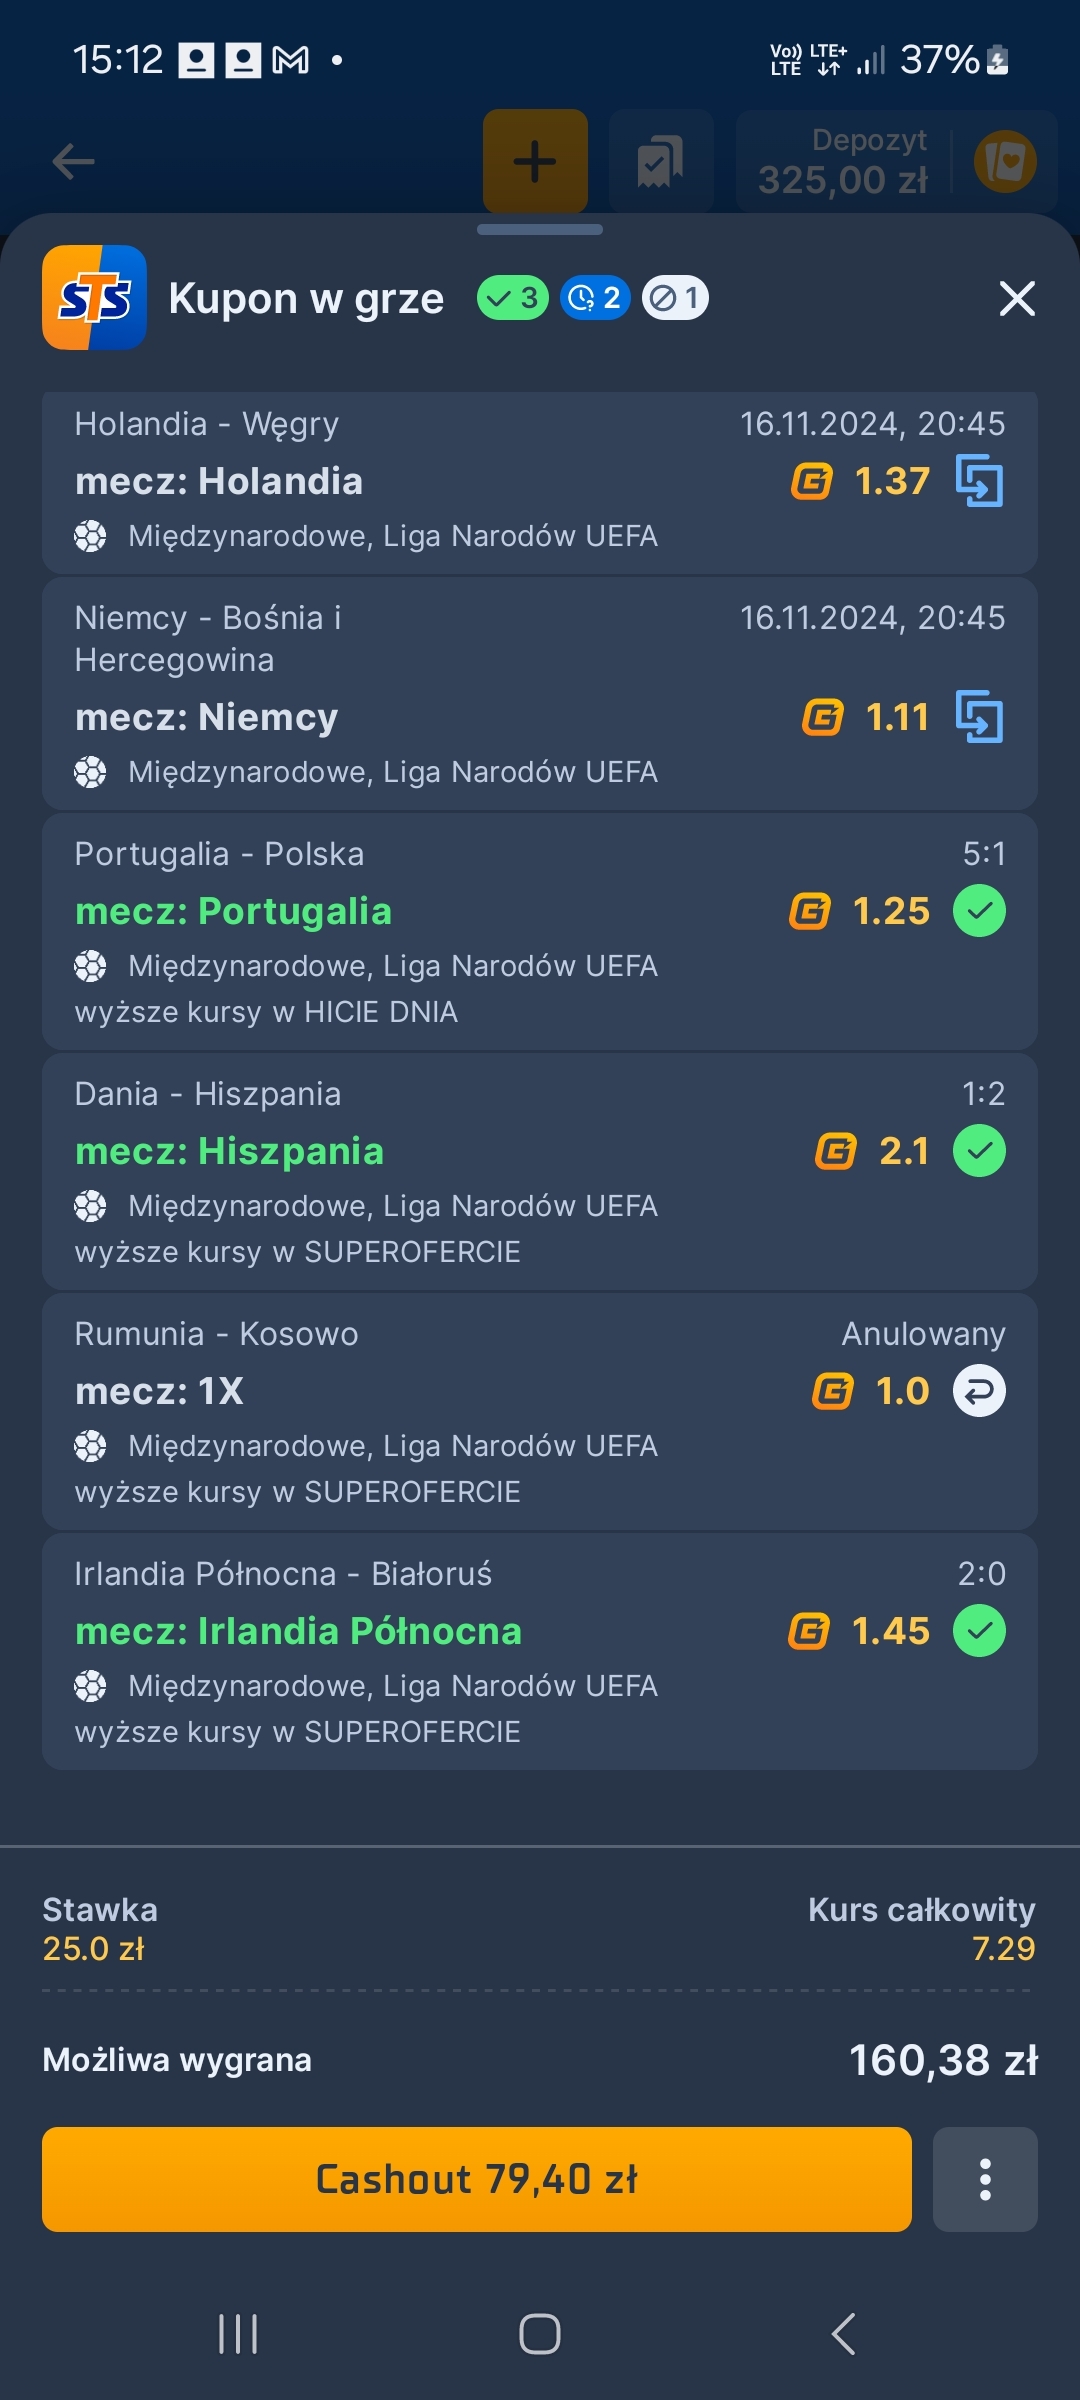Tap green checkmark on Irlandia Północna bet
This screenshot has height=2400, width=1080.
point(979,1631)
